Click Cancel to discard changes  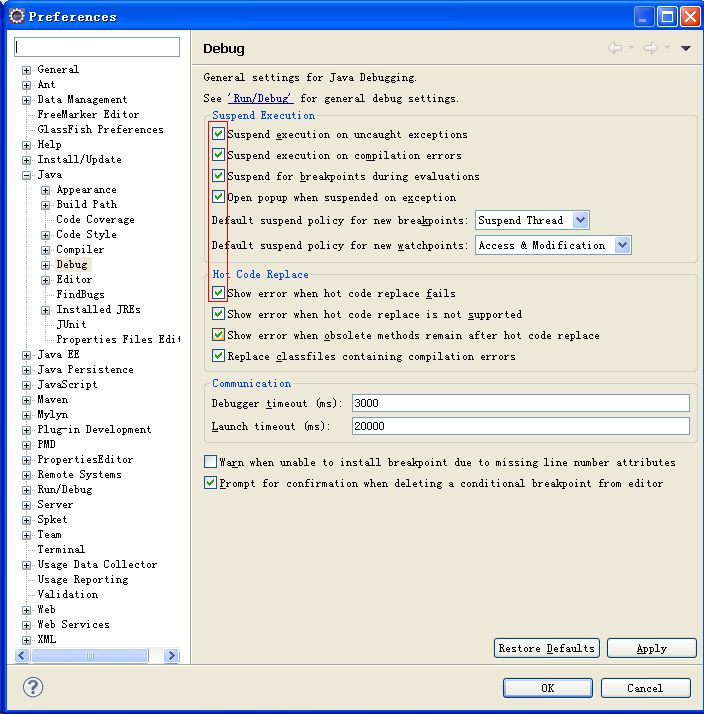pos(645,688)
